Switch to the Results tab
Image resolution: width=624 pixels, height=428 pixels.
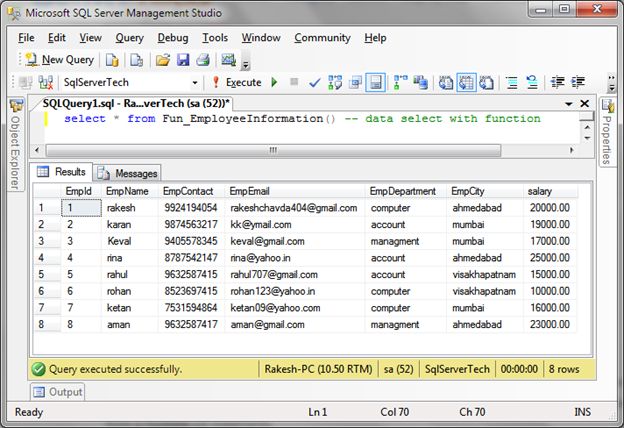pos(62,172)
